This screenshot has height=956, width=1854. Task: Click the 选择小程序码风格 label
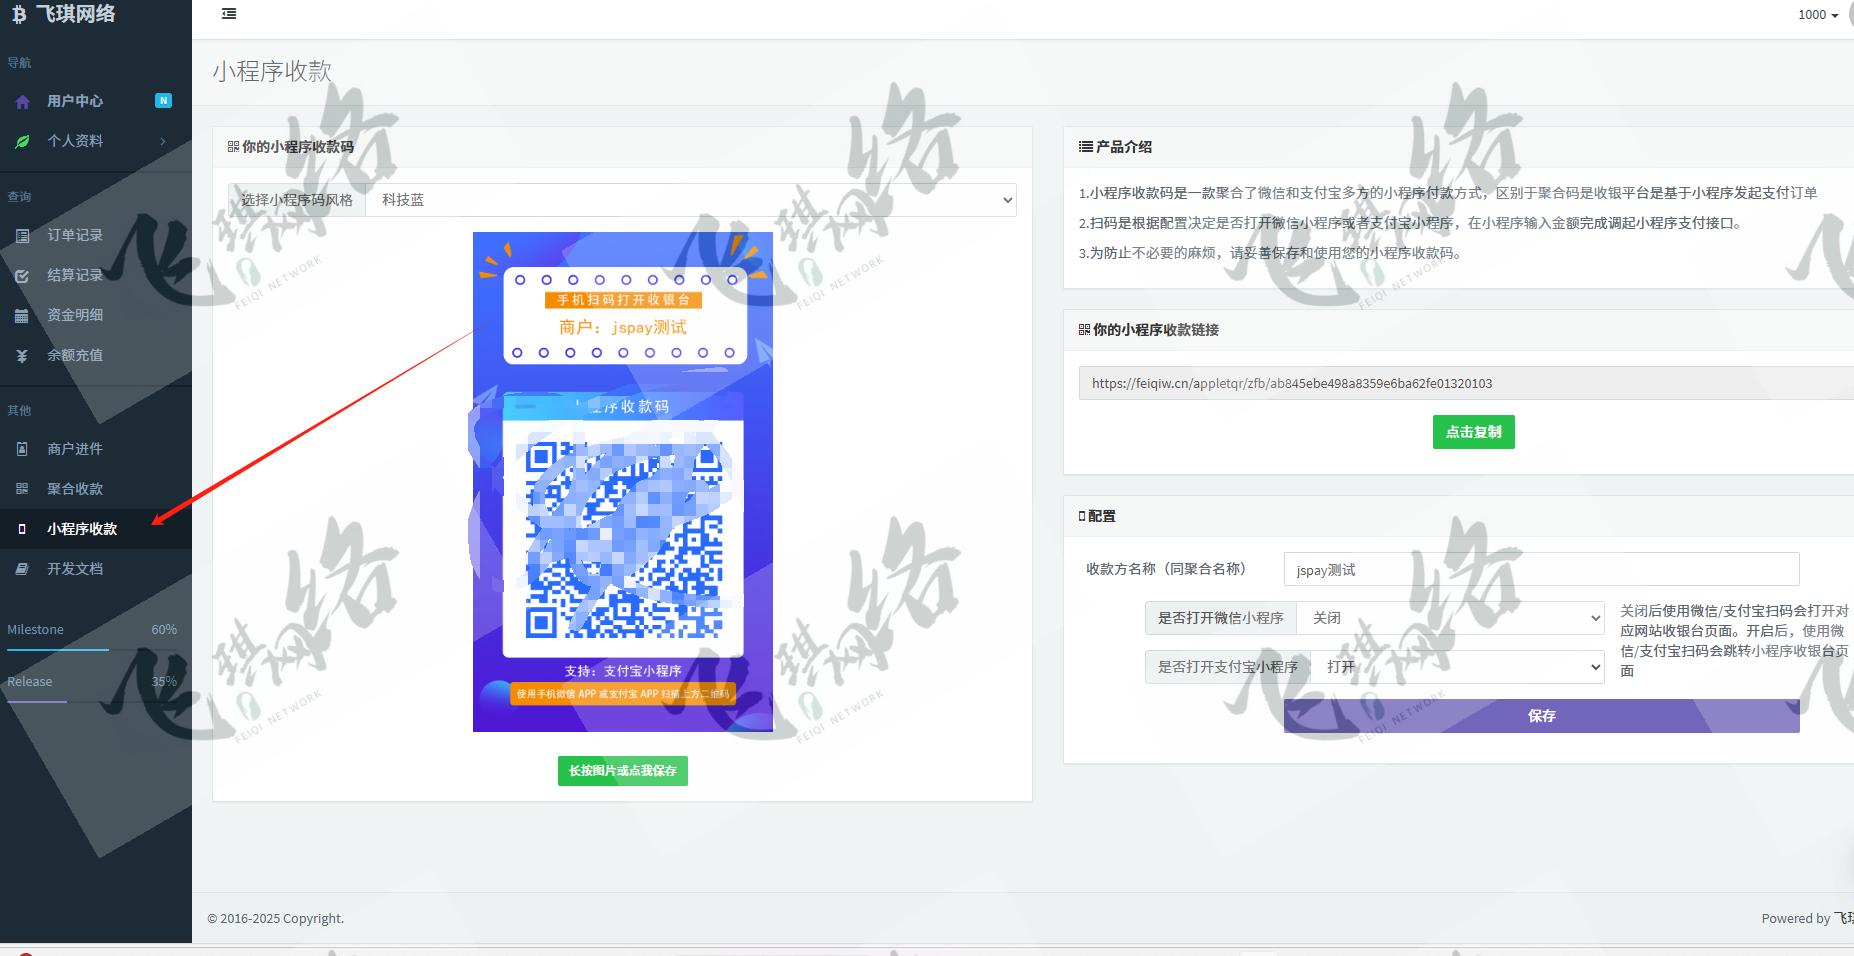pyautogui.click(x=297, y=200)
